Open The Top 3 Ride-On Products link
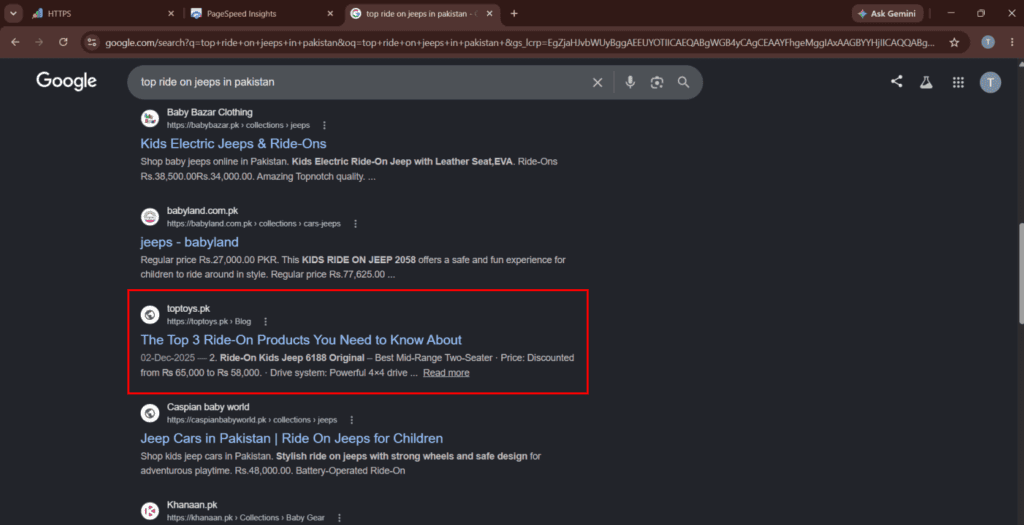 [x=301, y=340]
